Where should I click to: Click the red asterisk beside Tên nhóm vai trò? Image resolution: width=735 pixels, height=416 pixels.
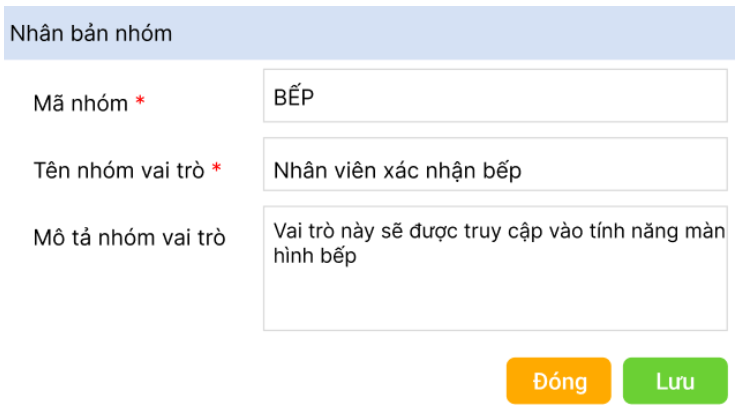[x=215, y=169]
